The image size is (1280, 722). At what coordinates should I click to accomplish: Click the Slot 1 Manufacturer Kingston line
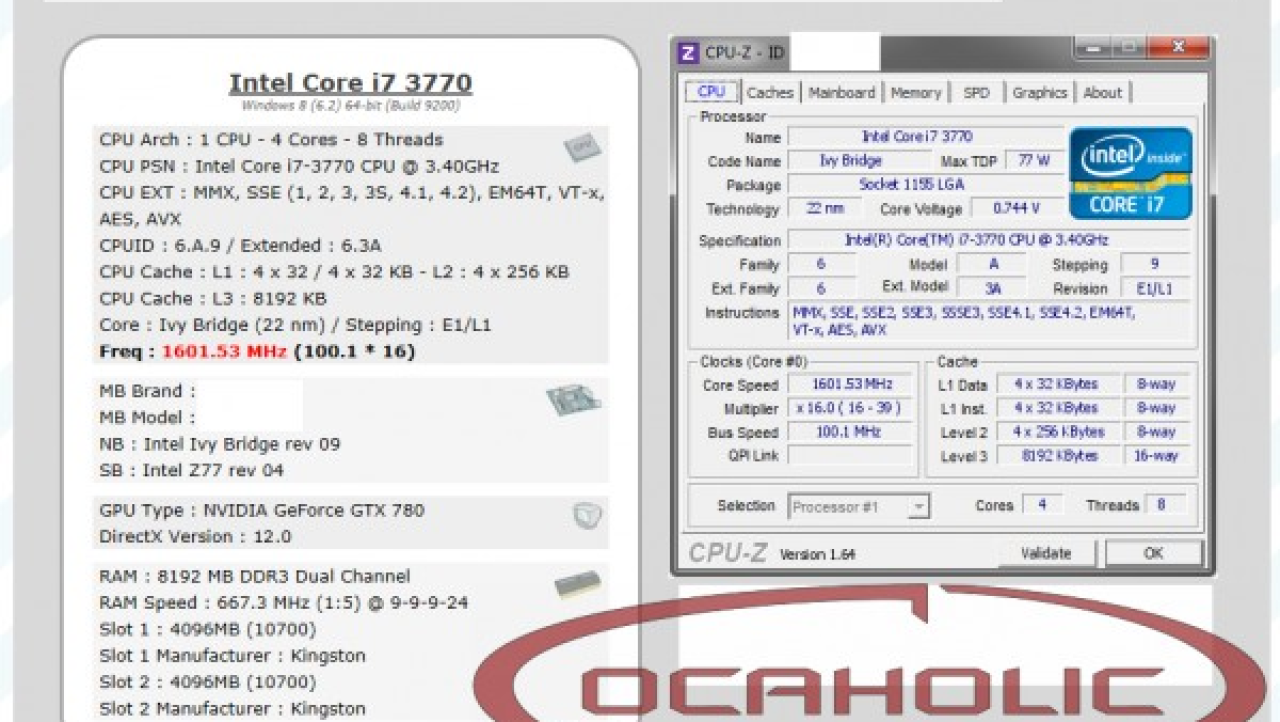coord(233,656)
